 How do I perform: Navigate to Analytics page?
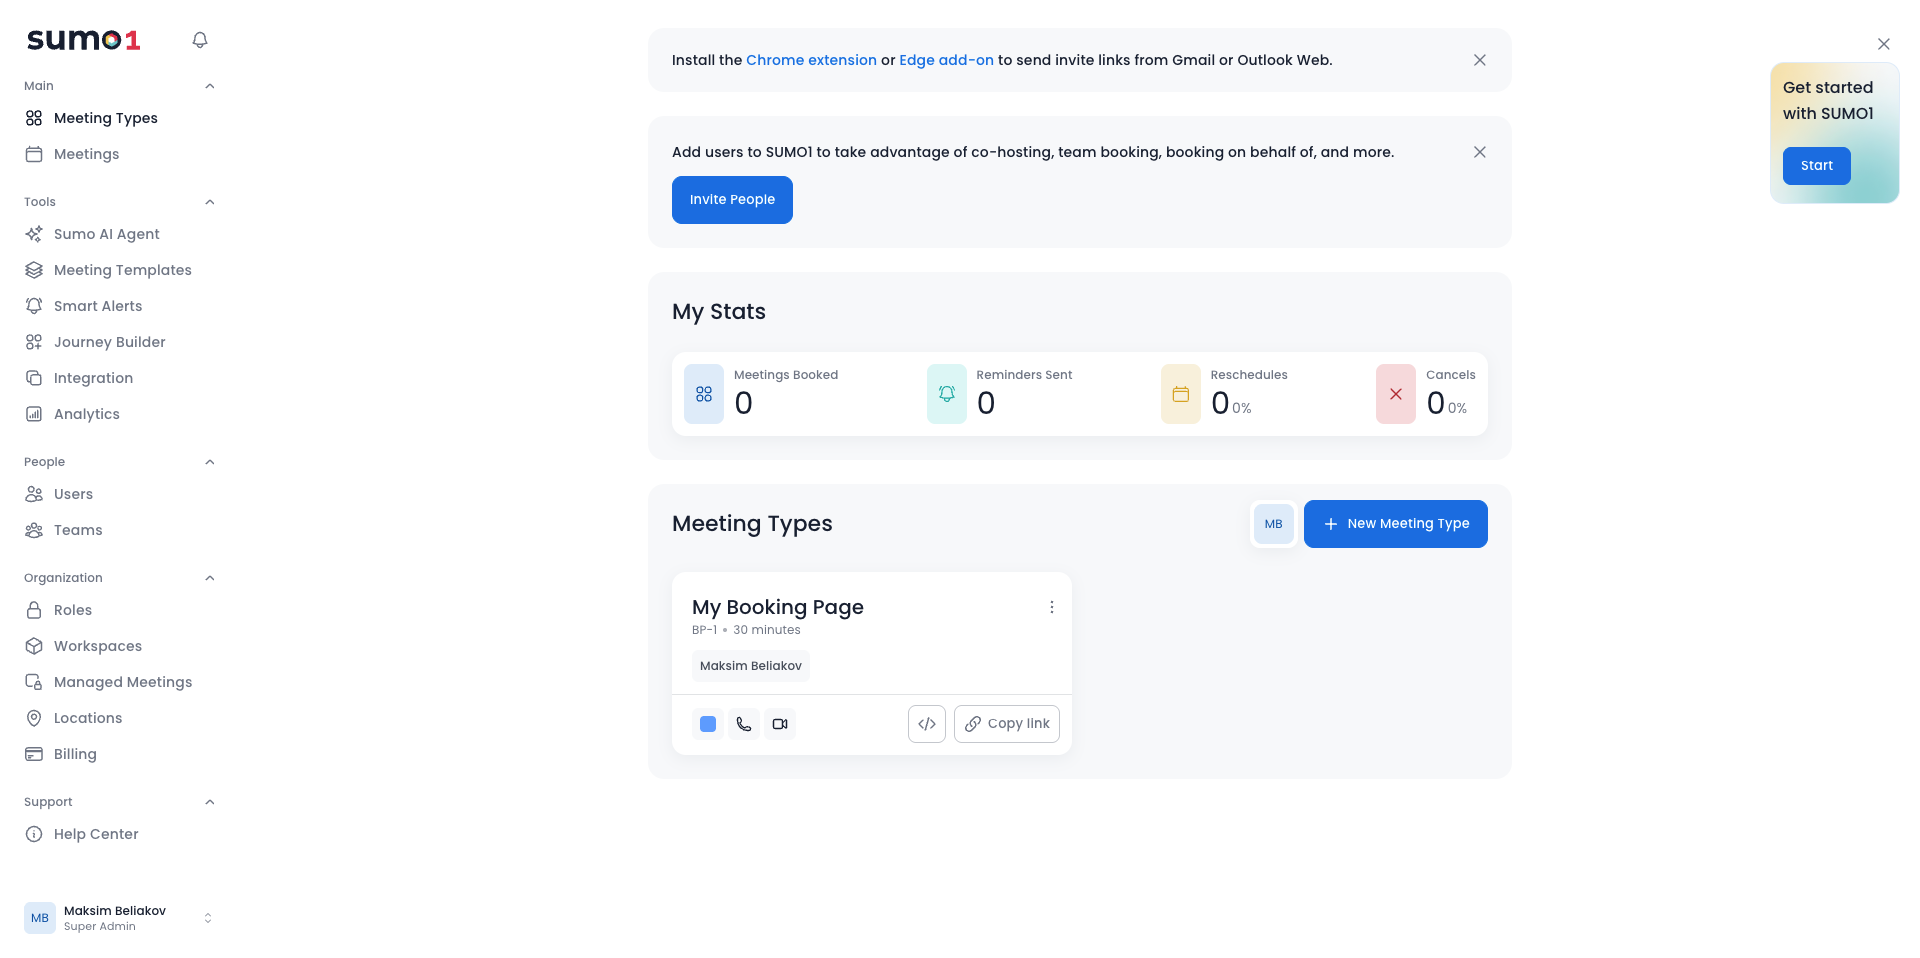[x=86, y=414]
